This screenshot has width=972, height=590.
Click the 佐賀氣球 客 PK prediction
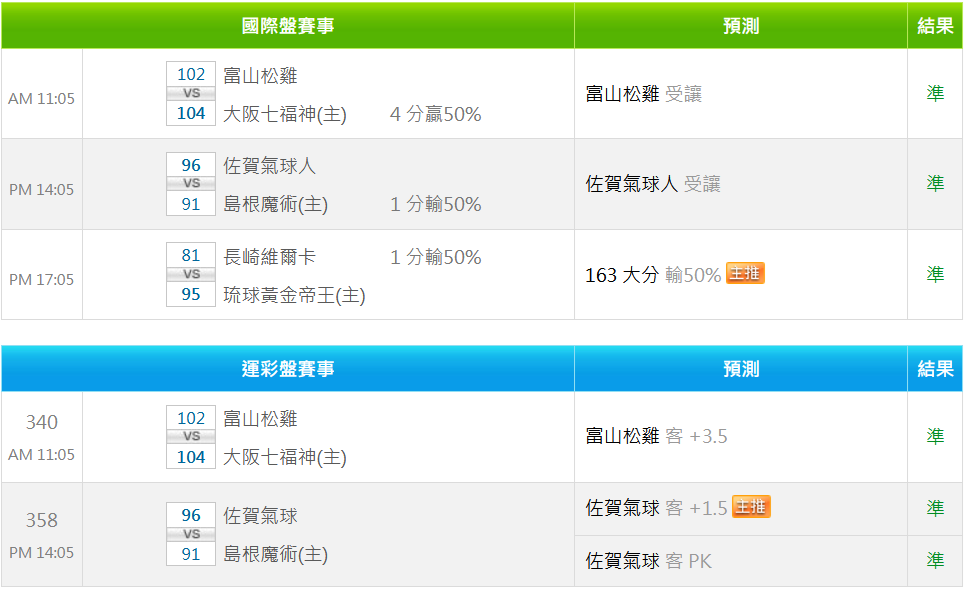pos(648,561)
